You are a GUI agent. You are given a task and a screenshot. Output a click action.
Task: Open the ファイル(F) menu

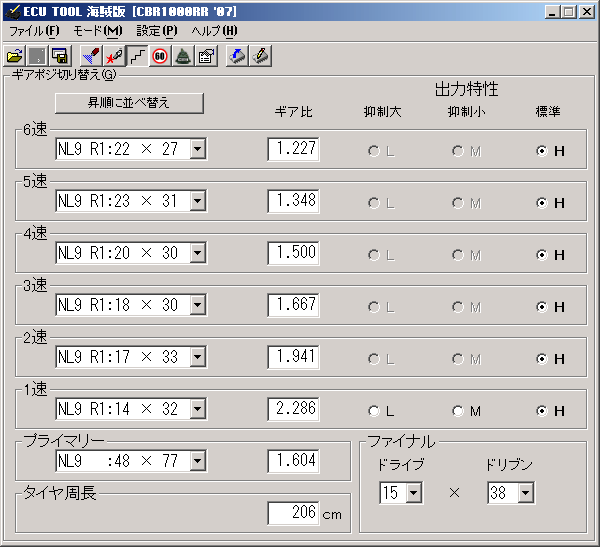34,31
